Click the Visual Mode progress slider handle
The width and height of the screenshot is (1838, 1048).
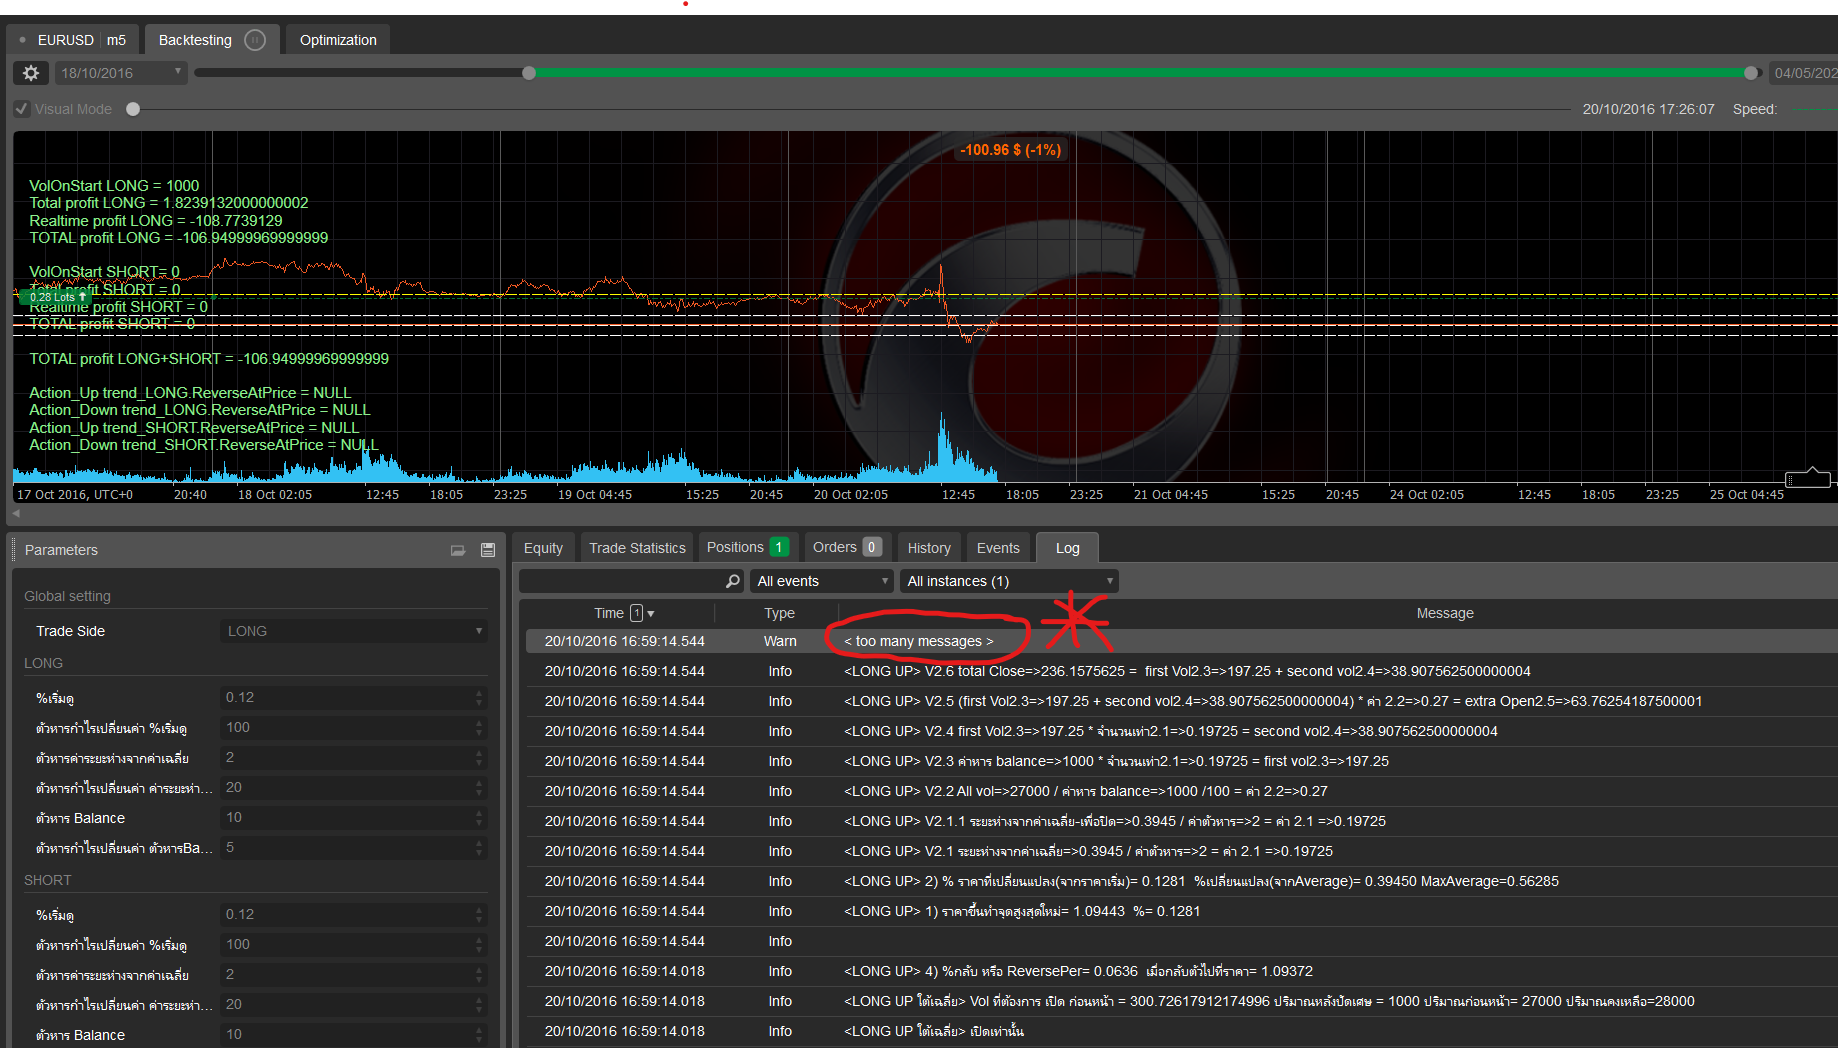click(x=133, y=109)
